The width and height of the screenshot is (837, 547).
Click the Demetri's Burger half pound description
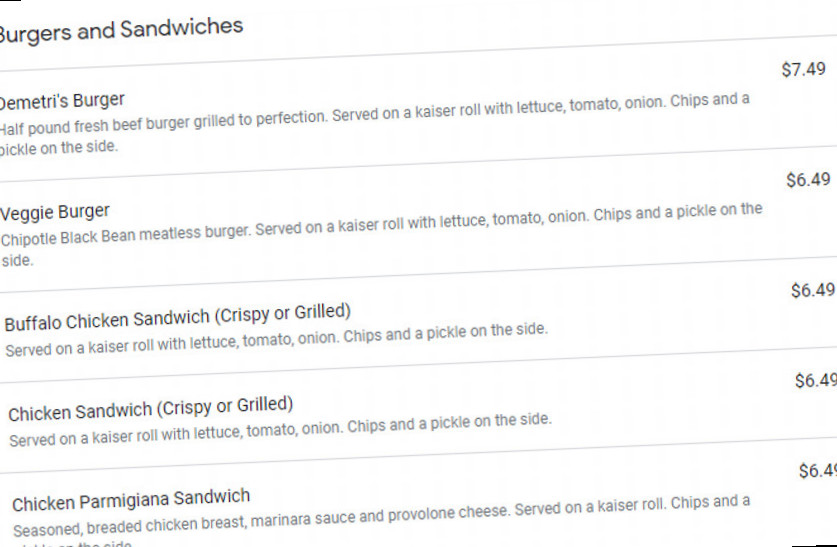375,114
